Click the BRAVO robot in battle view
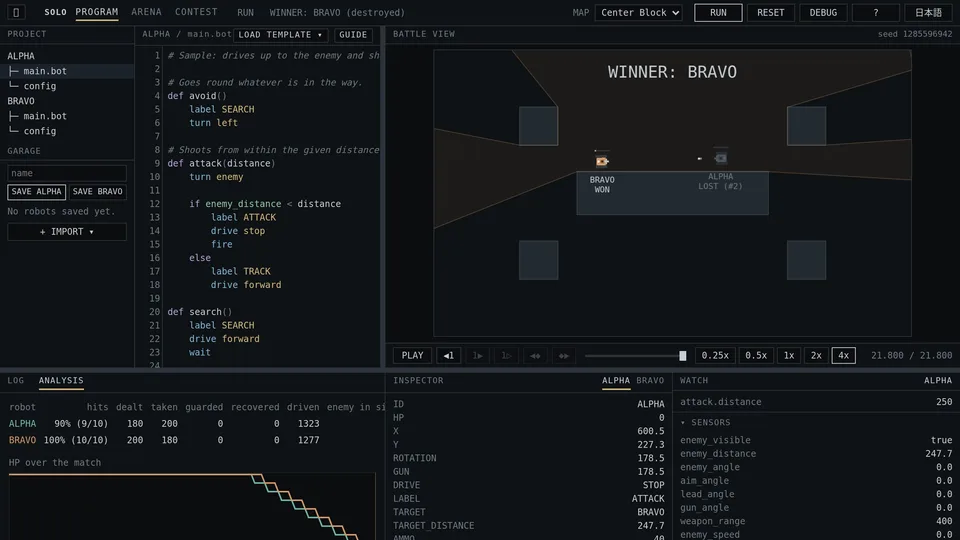Screen dimensions: 960x540 coord(602,161)
